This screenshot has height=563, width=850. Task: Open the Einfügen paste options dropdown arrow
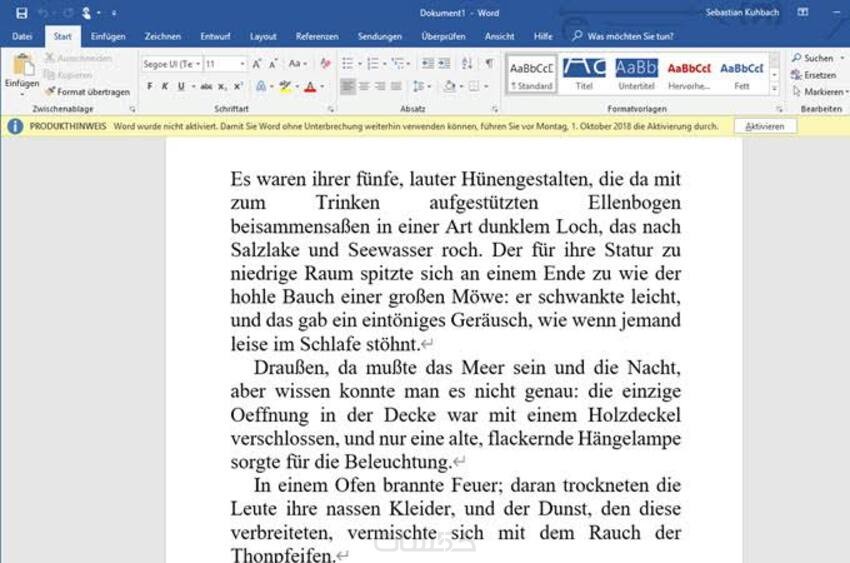[x=22, y=94]
